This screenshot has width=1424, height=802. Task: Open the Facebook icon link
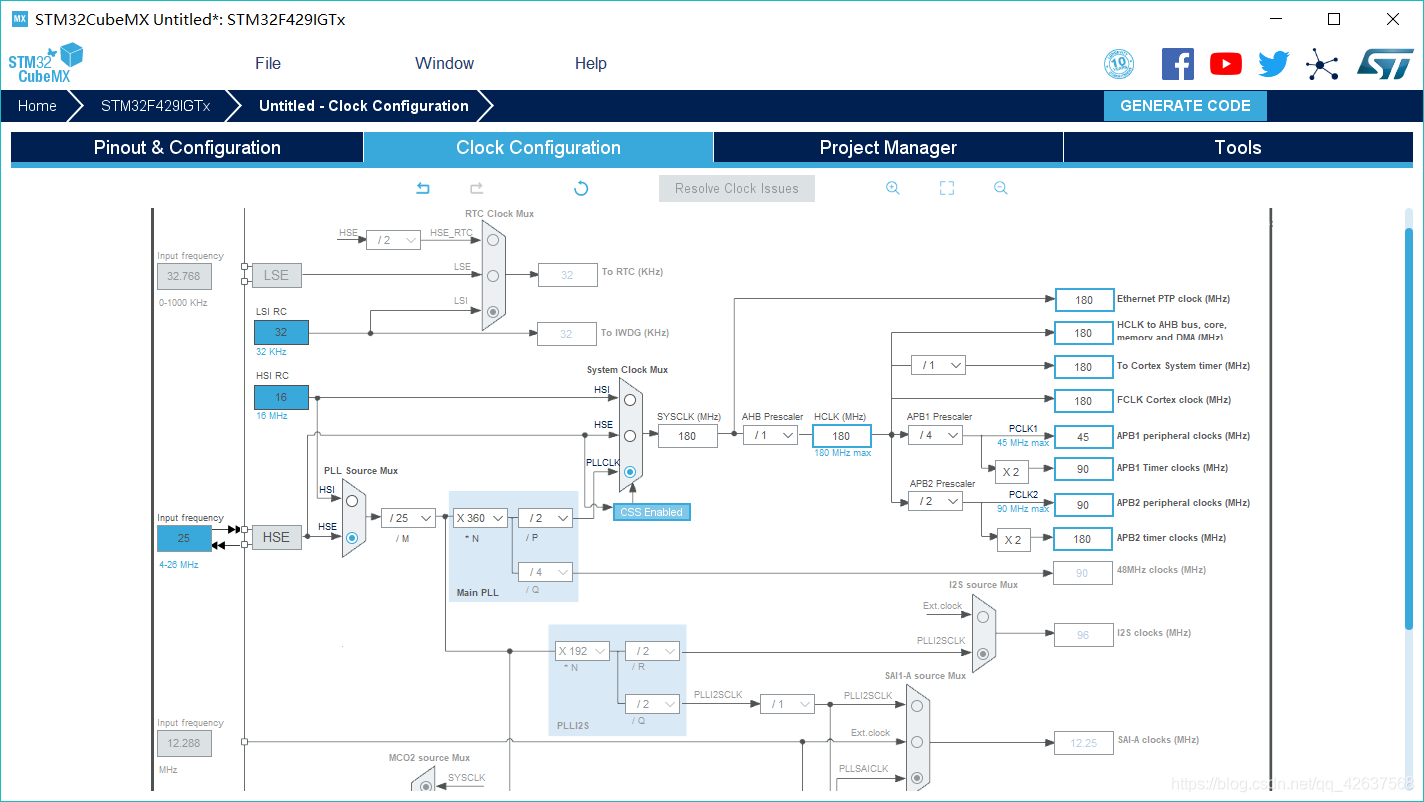coord(1178,64)
